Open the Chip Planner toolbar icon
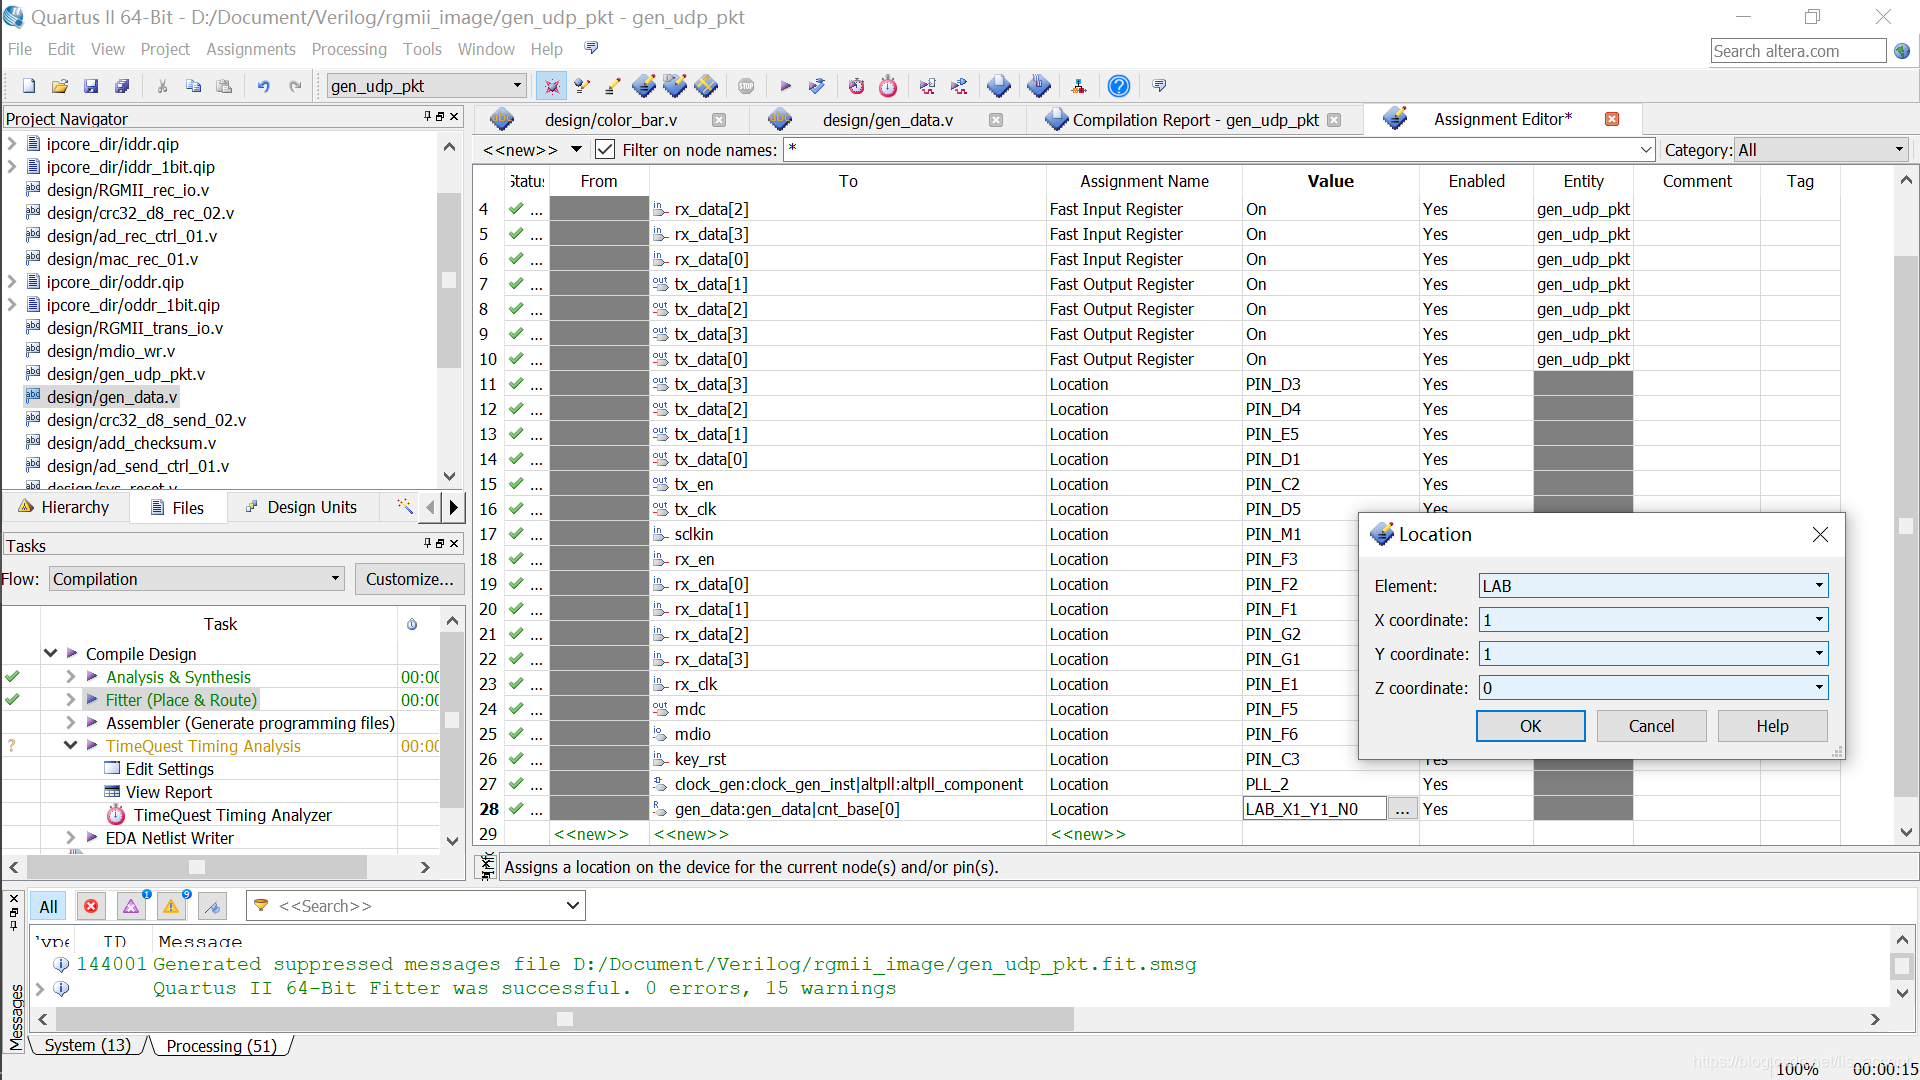Screen dimensions: 1920x1080 point(706,87)
